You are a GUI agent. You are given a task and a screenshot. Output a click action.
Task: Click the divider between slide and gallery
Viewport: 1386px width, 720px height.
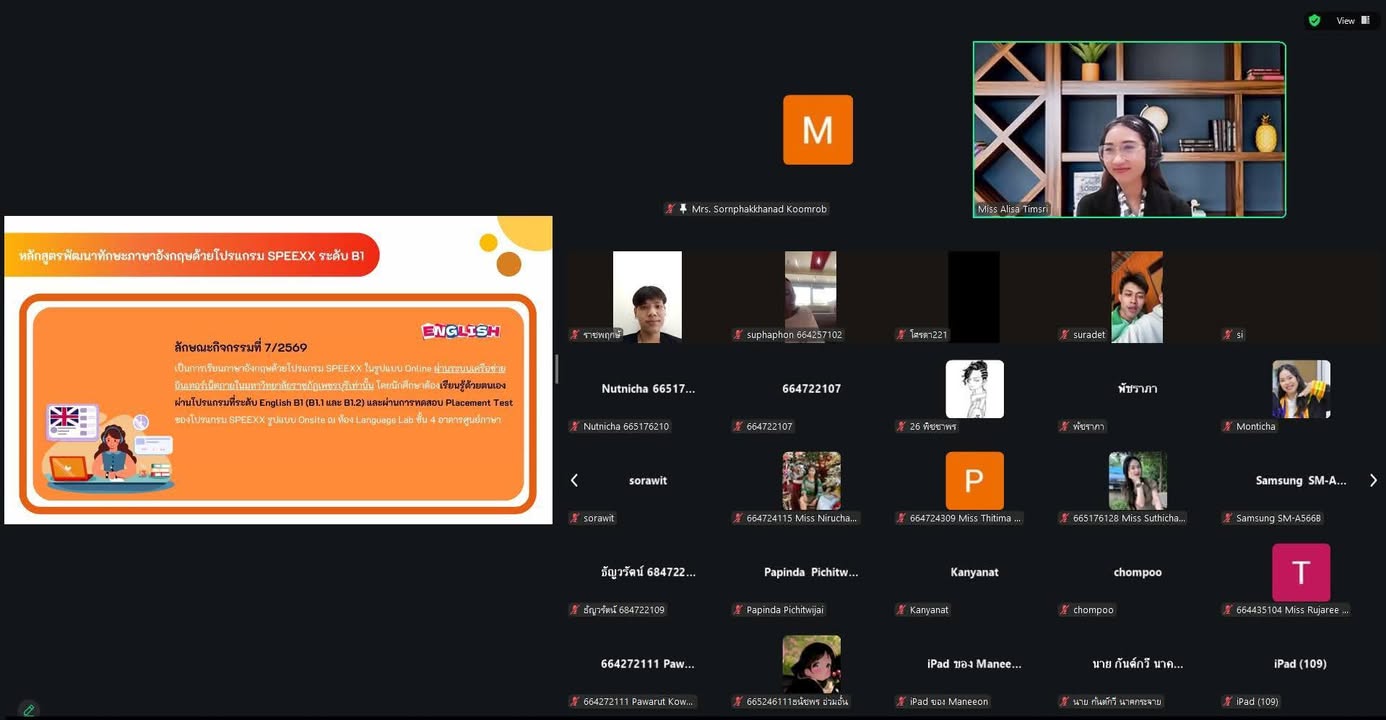(557, 369)
